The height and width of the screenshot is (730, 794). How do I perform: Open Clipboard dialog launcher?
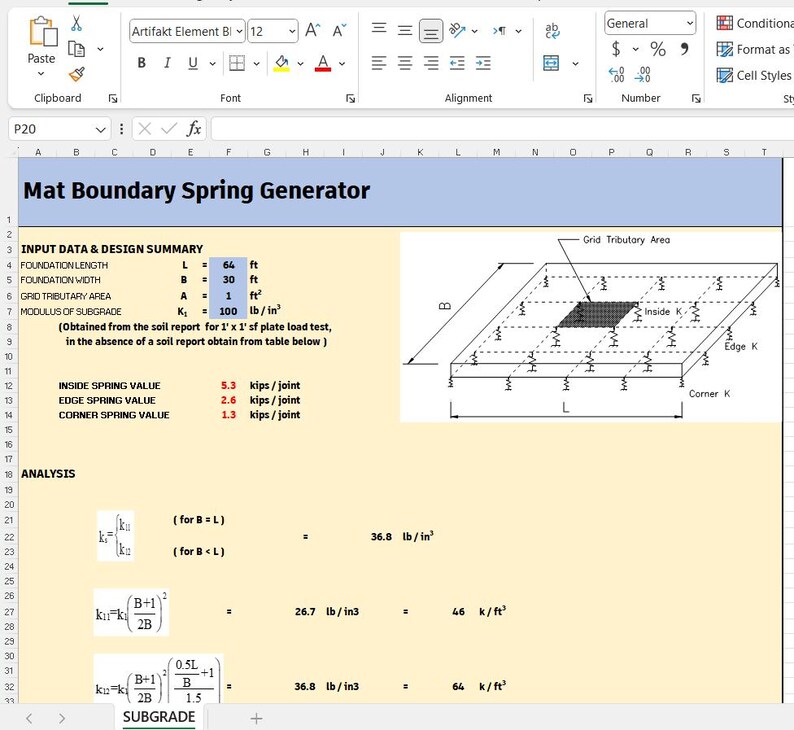click(113, 98)
